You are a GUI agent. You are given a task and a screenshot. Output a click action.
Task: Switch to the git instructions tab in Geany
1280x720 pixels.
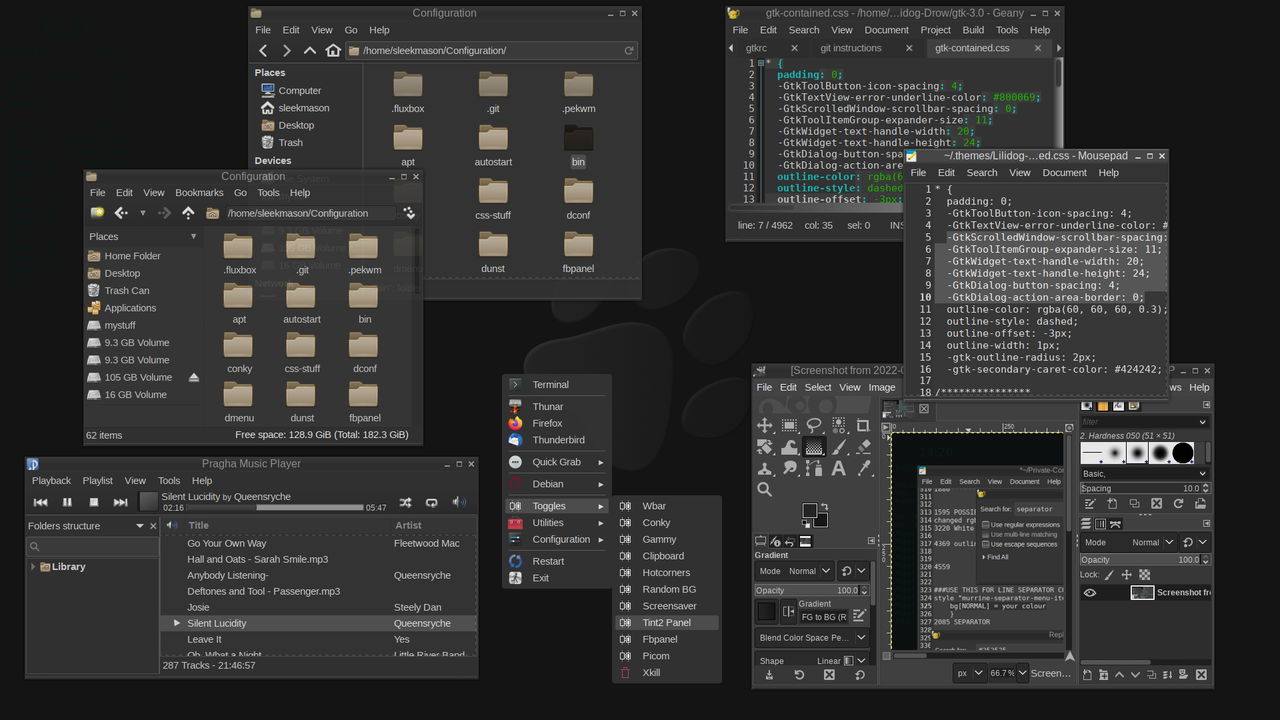pos(851,48)
